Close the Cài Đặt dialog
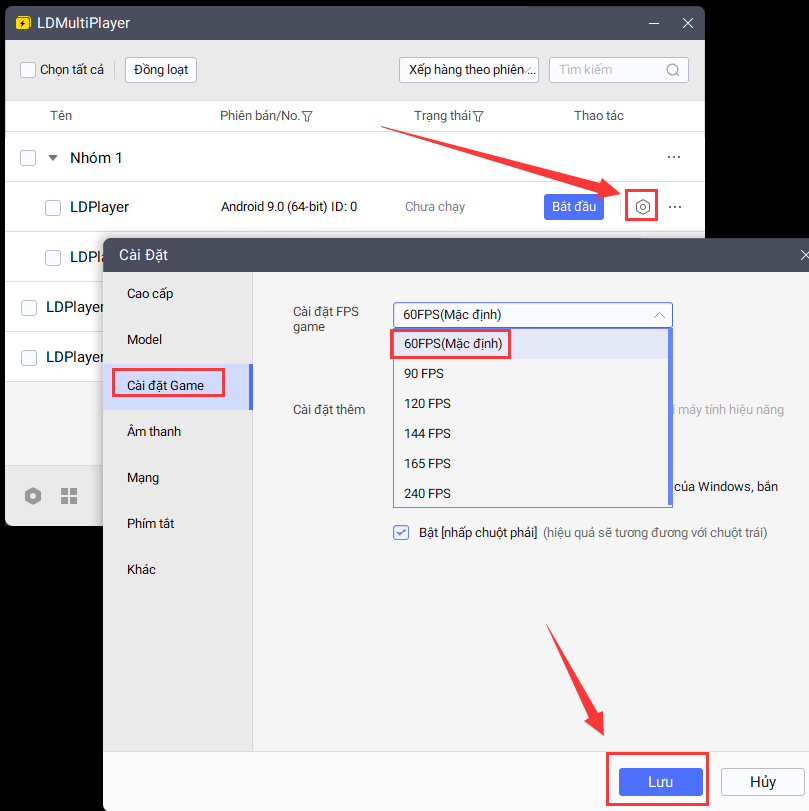The height and width of the screenshot is (811, 809). tap(804, 255)
